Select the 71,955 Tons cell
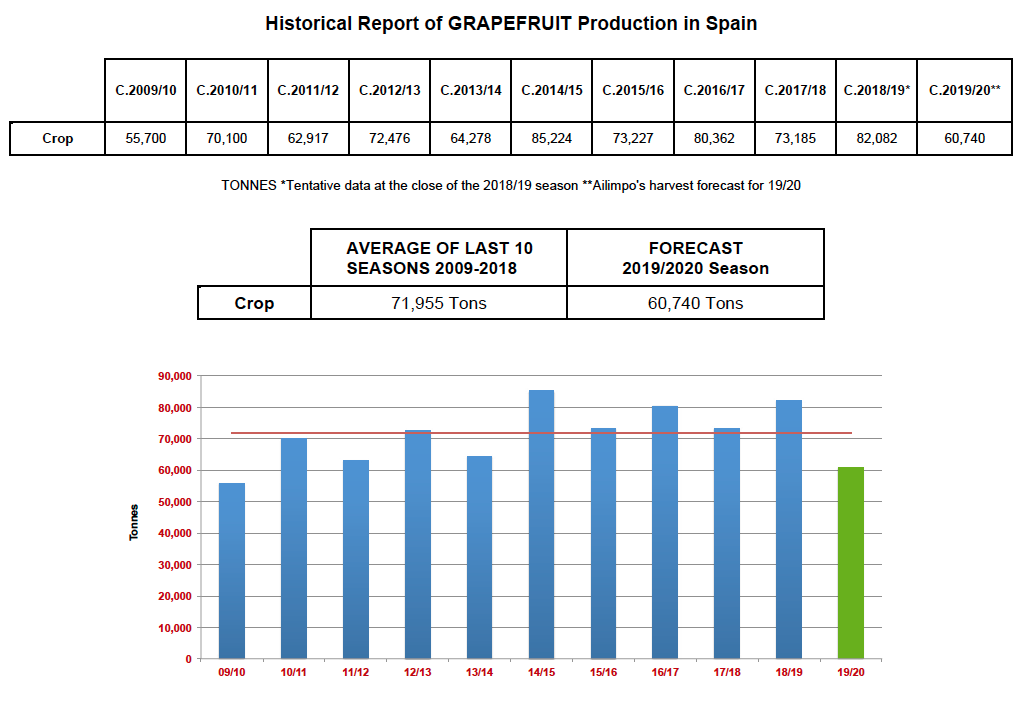The width and height of the screenshot is (1024, 707). (439, 303)
